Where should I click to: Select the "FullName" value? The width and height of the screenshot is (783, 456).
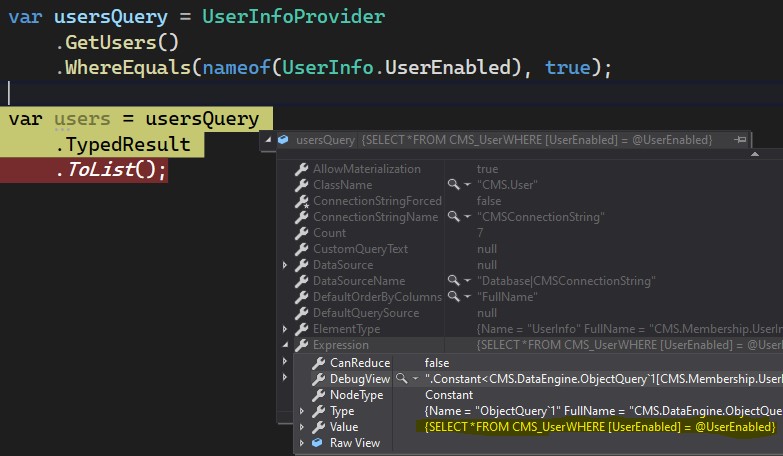507,297
